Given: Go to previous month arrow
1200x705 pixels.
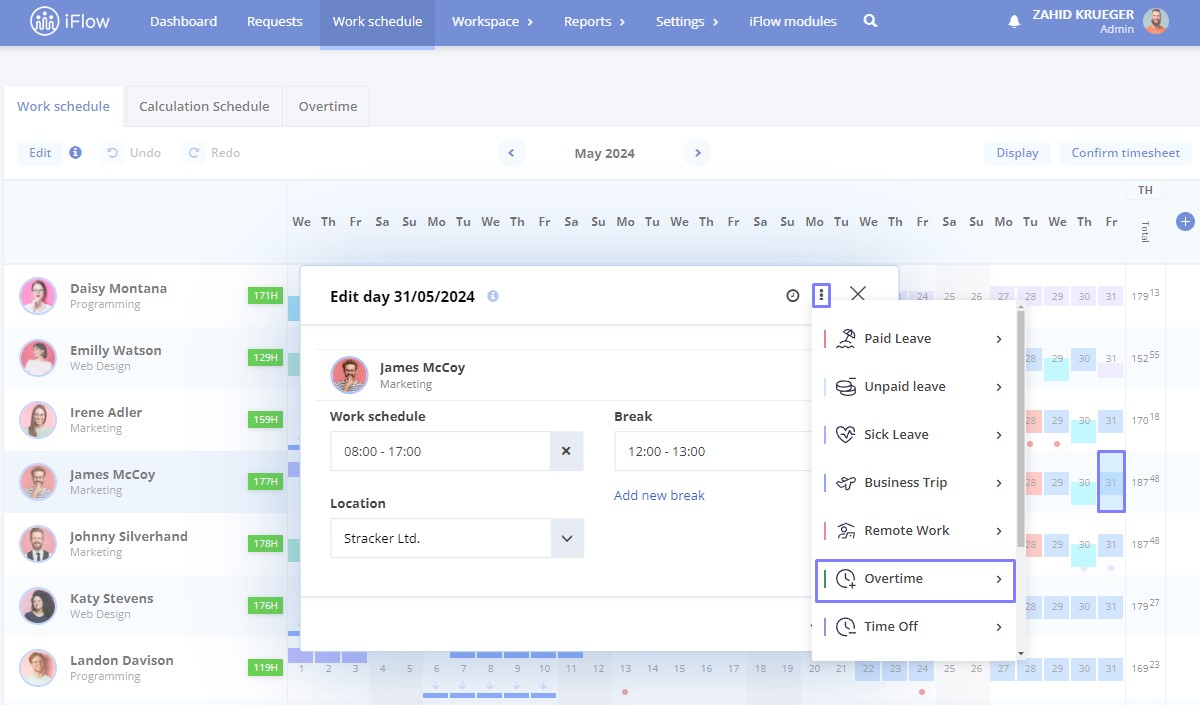Looking at the screenshot, I should coord(512,153).
